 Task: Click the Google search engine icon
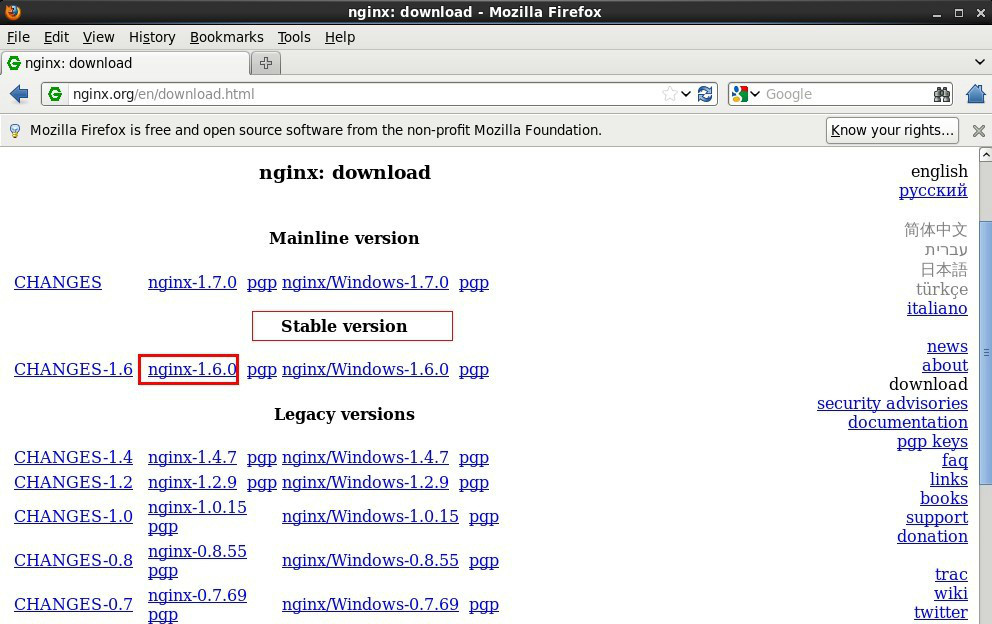point(739,94)
